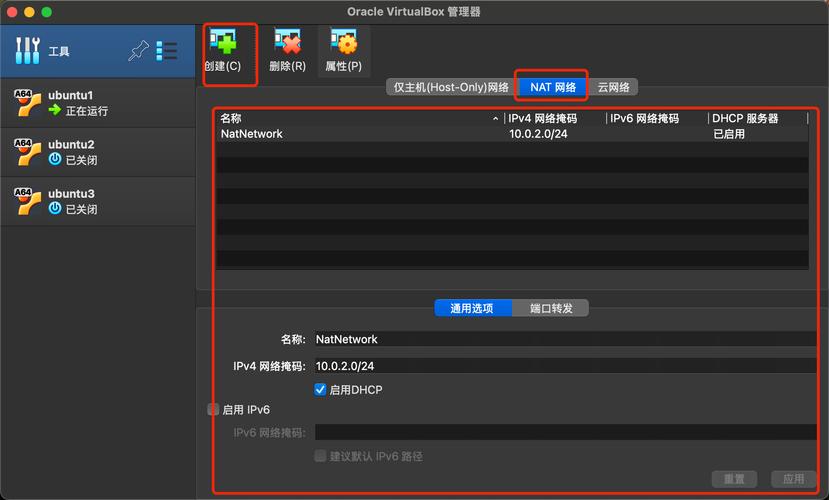Toggle 建议默认 IPv6 路径 checkbox
This screenshot has height=500, width=829.
[x=320, y=456]
